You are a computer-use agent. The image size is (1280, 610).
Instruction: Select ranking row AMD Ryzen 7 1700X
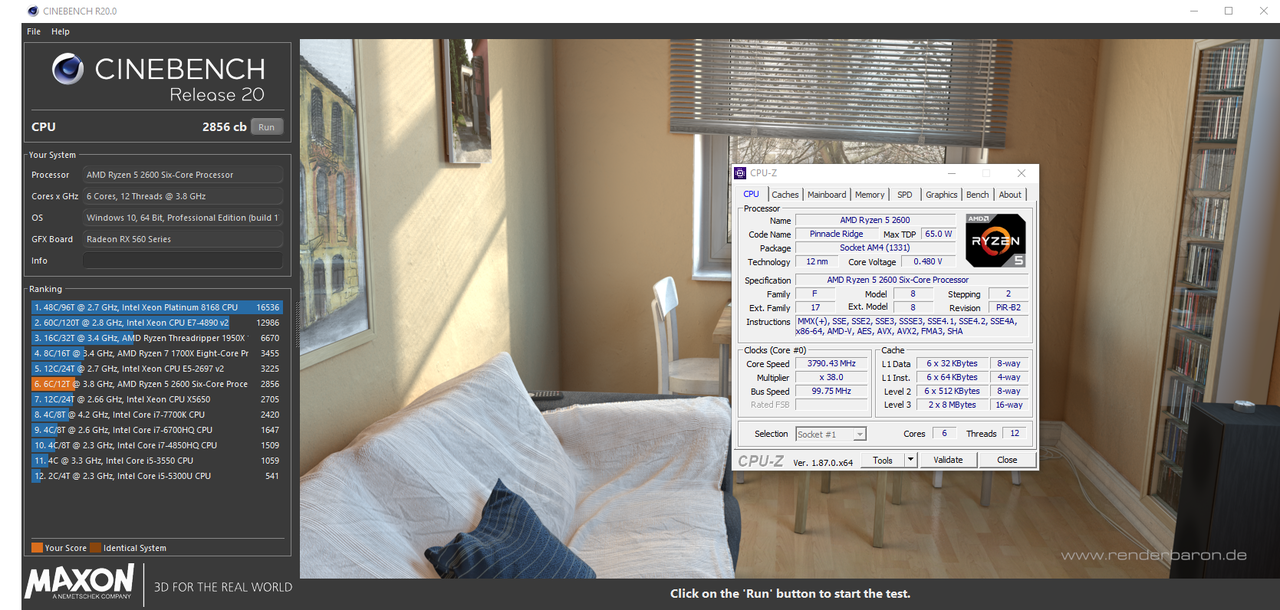coord(157,353)
